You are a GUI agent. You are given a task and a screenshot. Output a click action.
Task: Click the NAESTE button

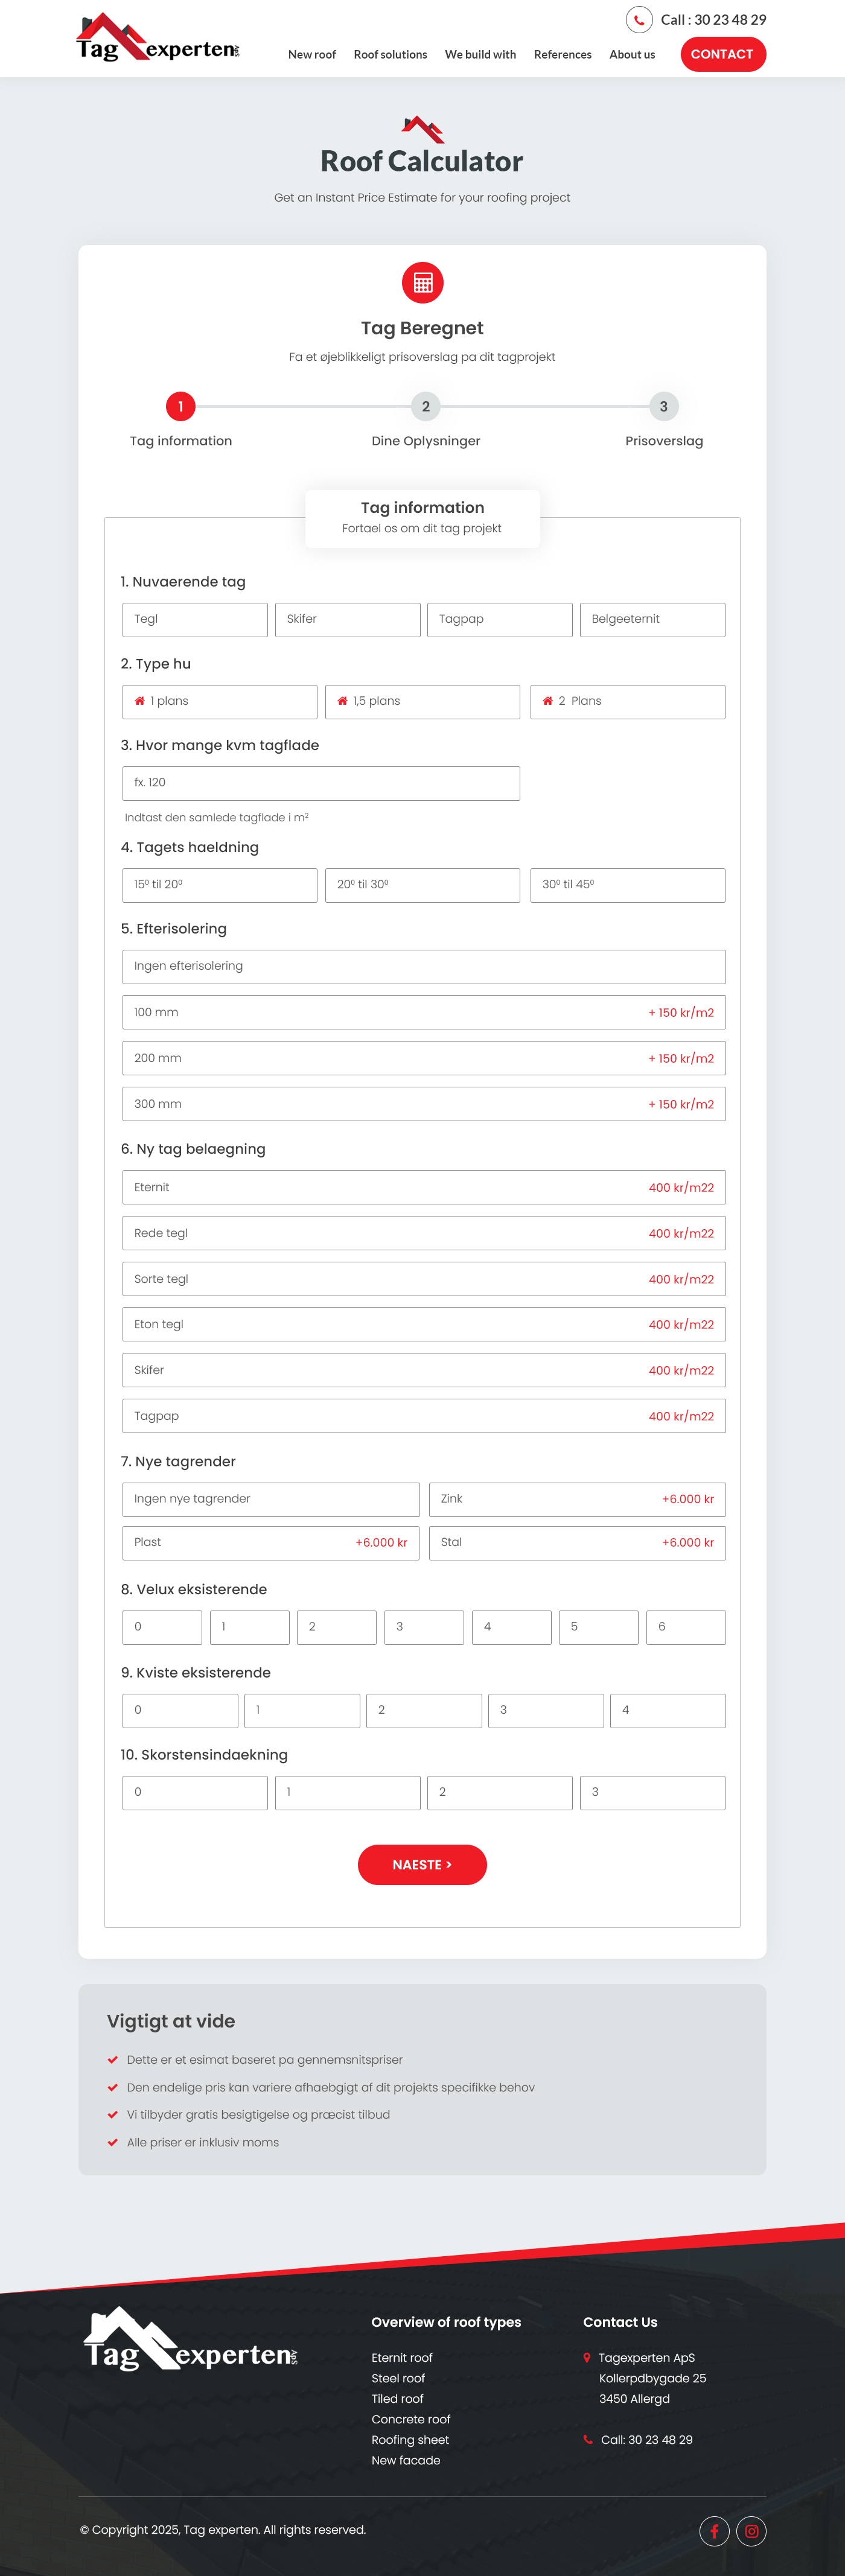[x=422, y=1865]
